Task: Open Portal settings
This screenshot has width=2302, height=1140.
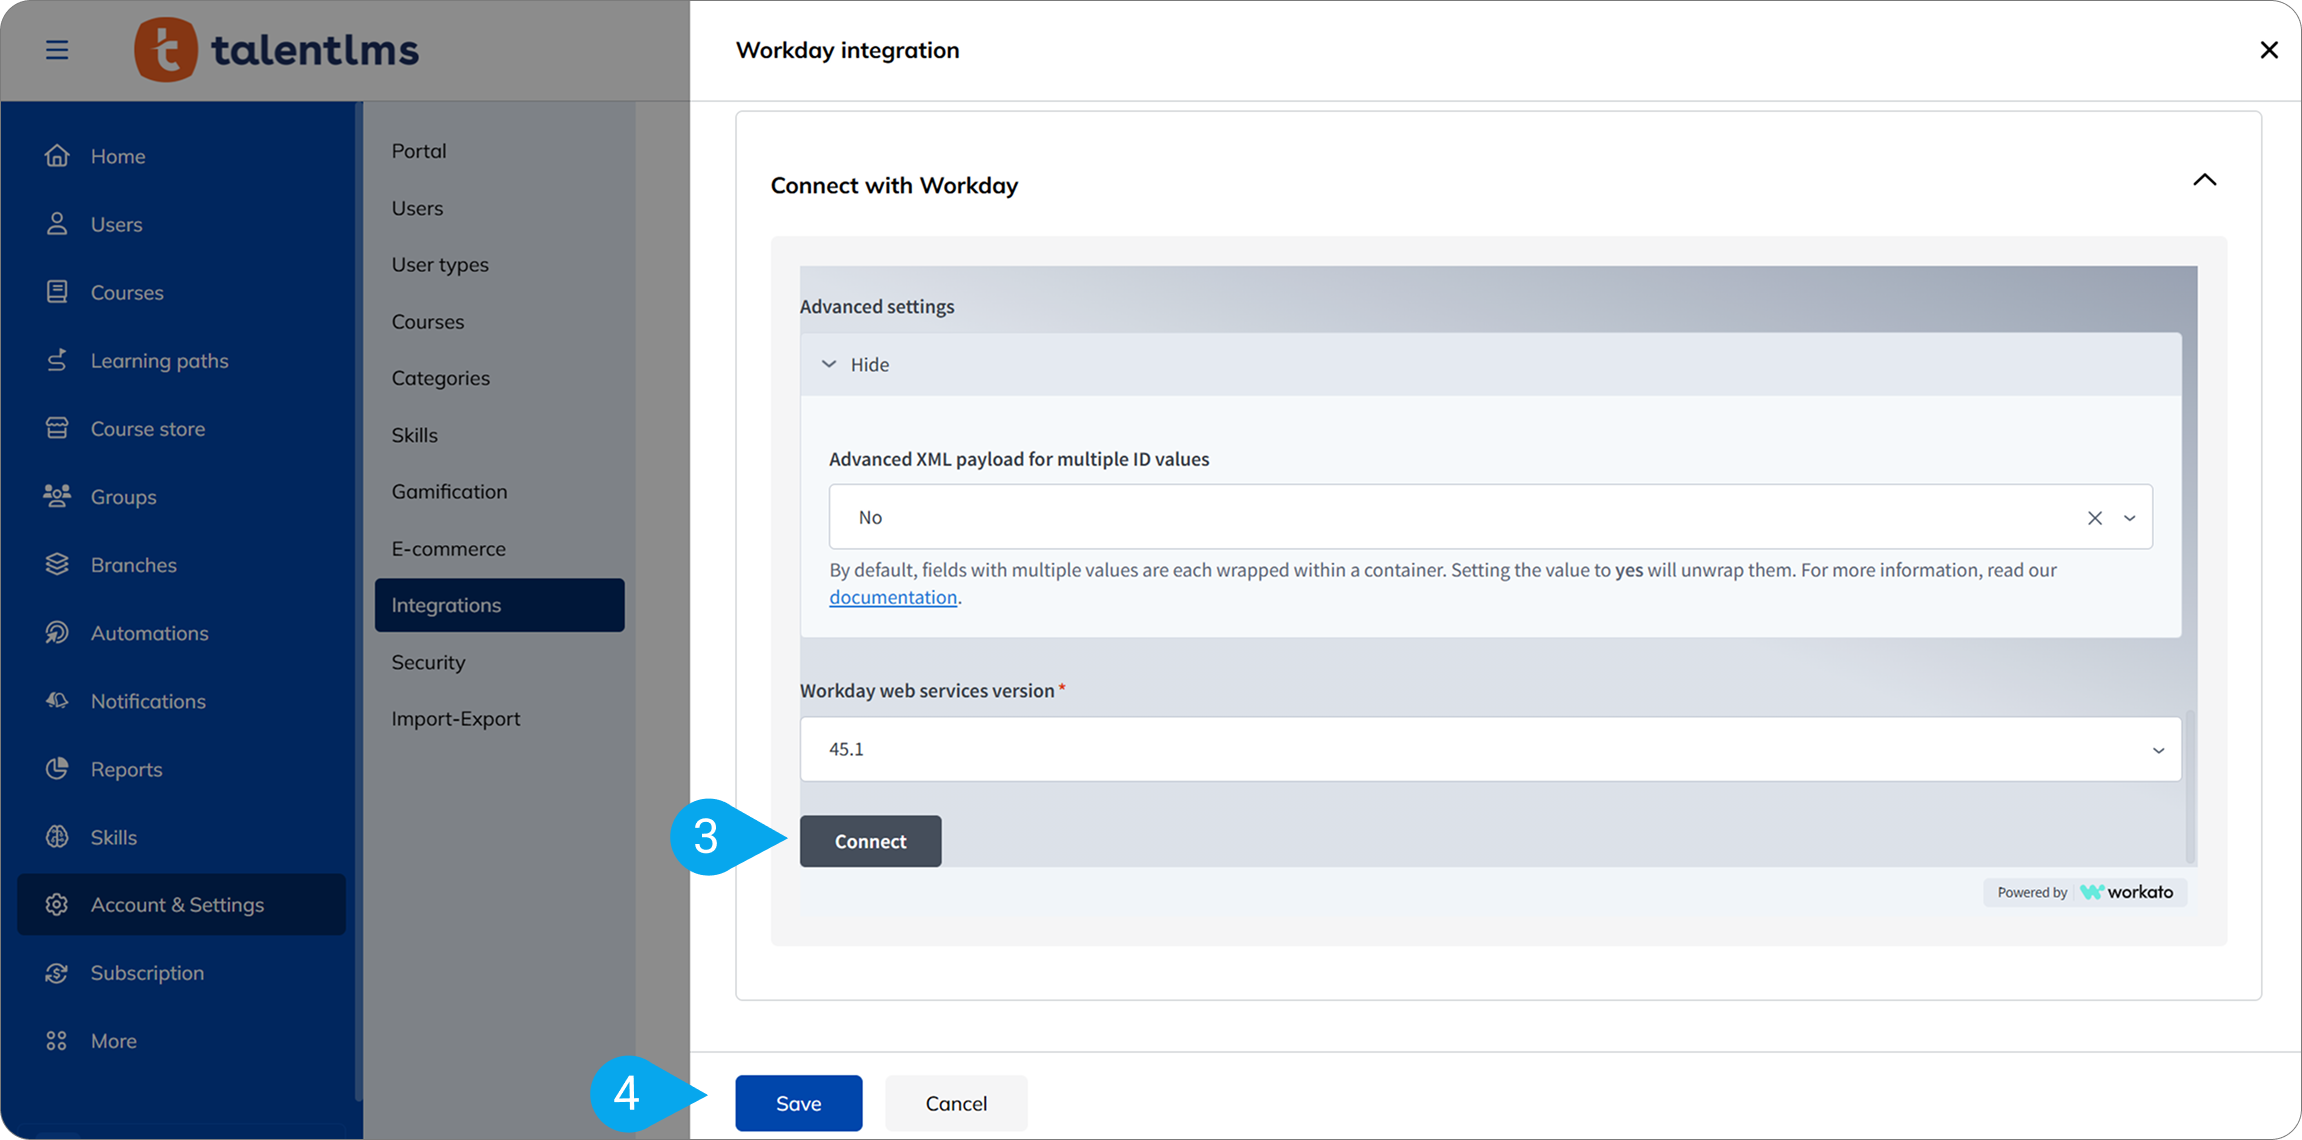Action: point(419,150)
